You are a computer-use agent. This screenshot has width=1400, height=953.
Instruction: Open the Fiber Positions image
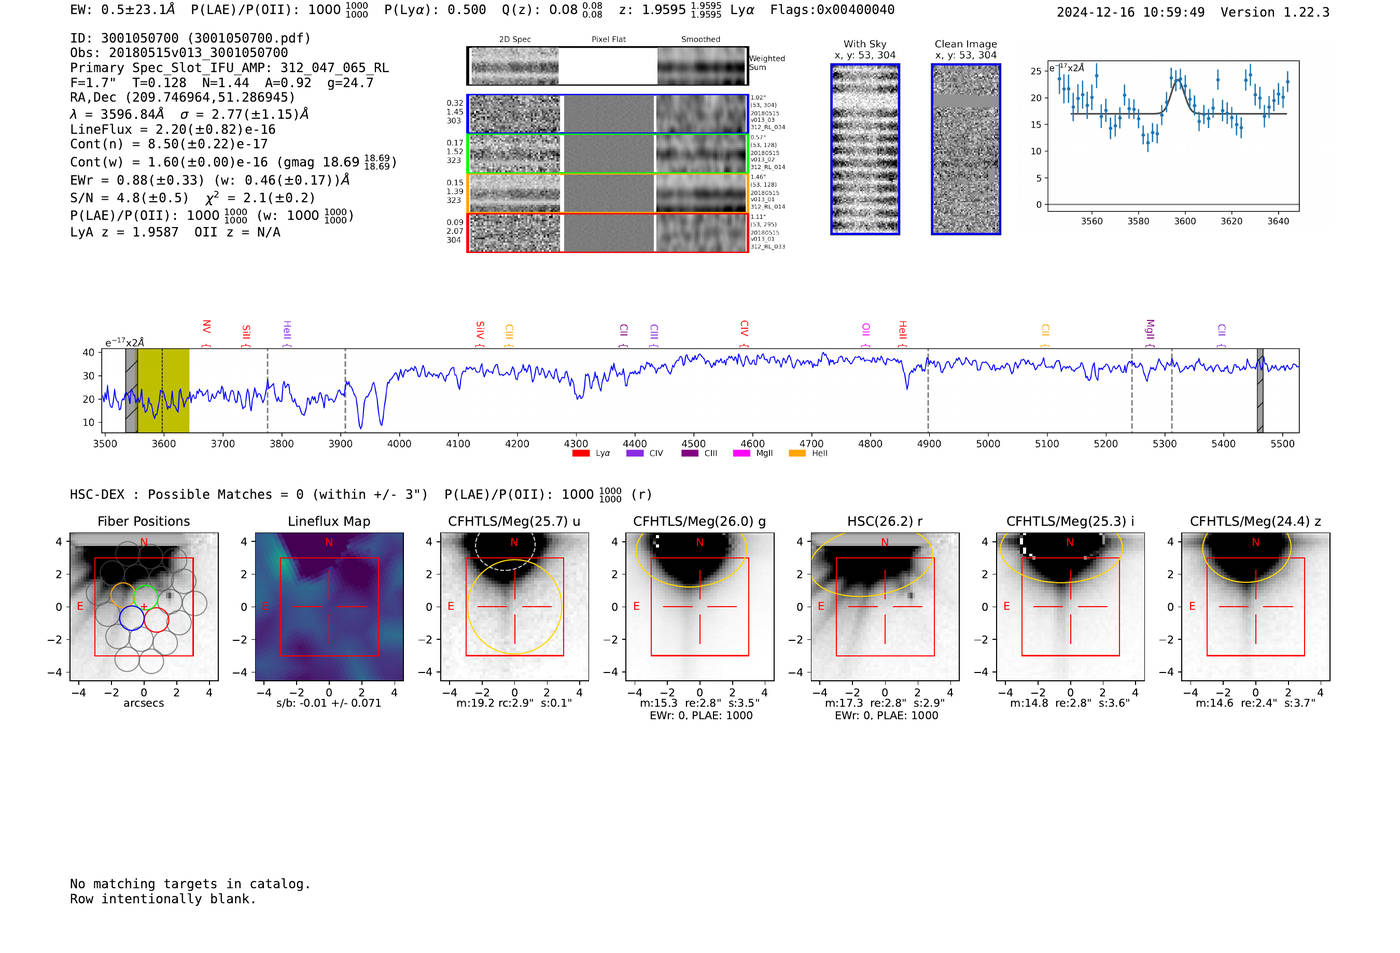click(x=144, y=607)
